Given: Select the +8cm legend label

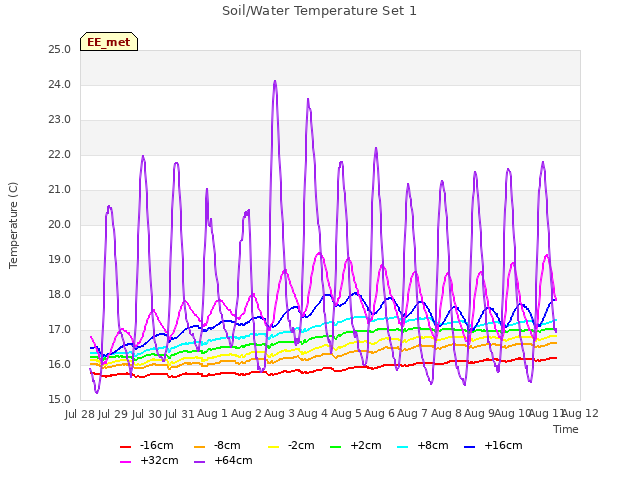Looking at the screenshot, I should tap(433, 445).
